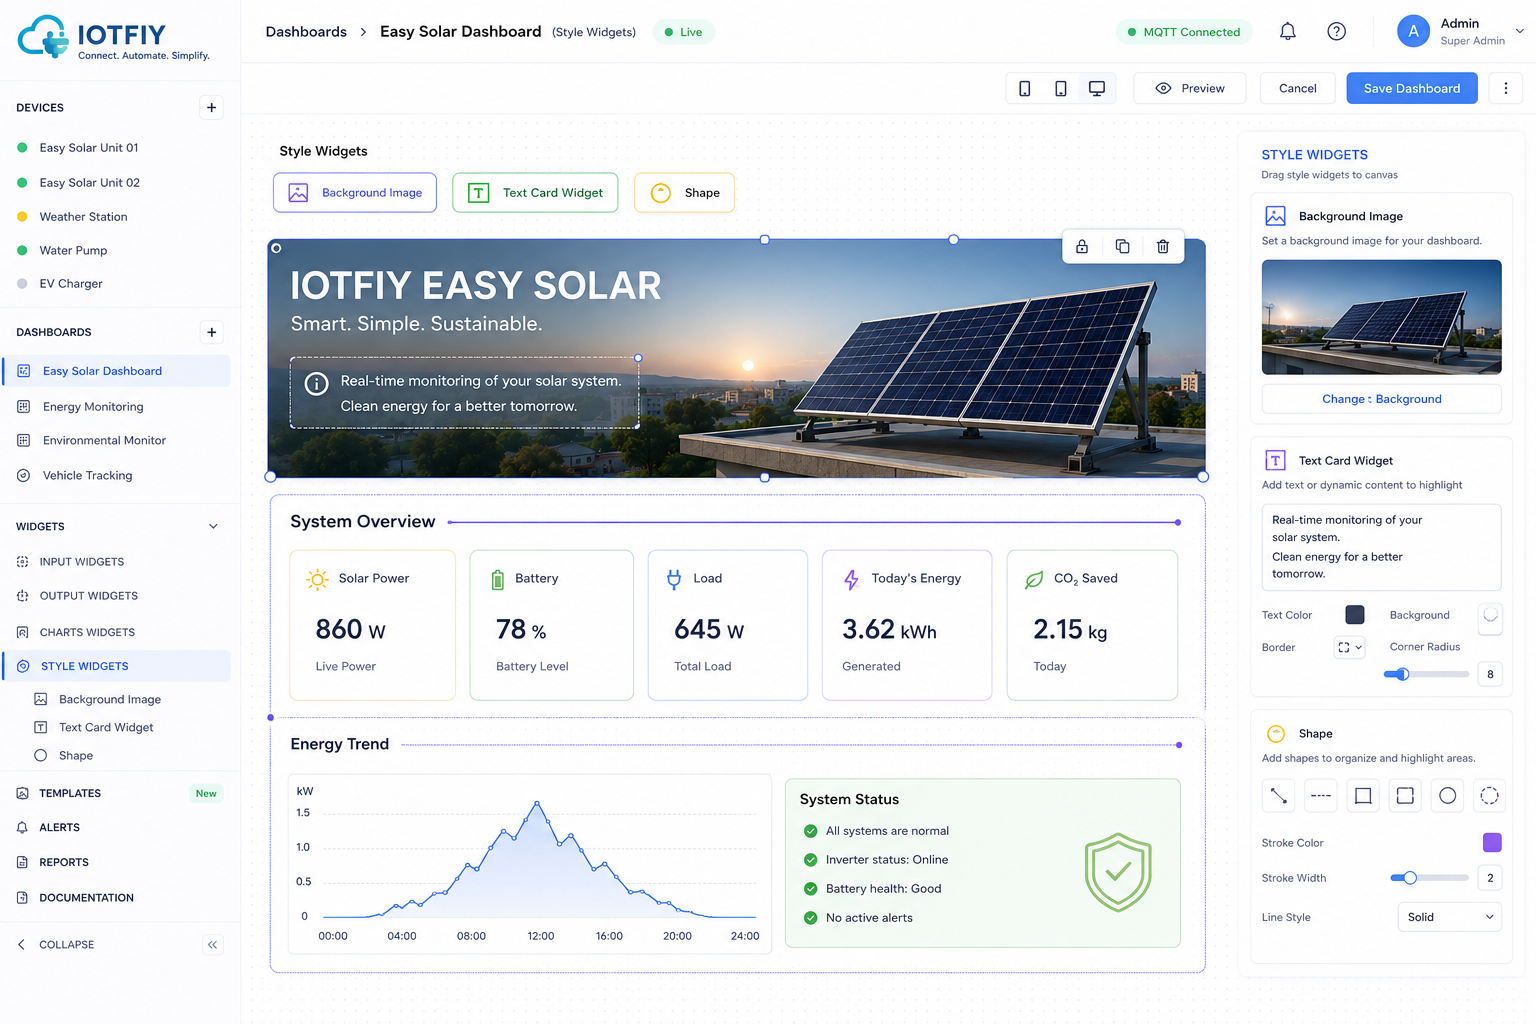The image size is (1536, 1024).
Task: Add a new dashboard with plus icon
Action: tap(211, 332)
